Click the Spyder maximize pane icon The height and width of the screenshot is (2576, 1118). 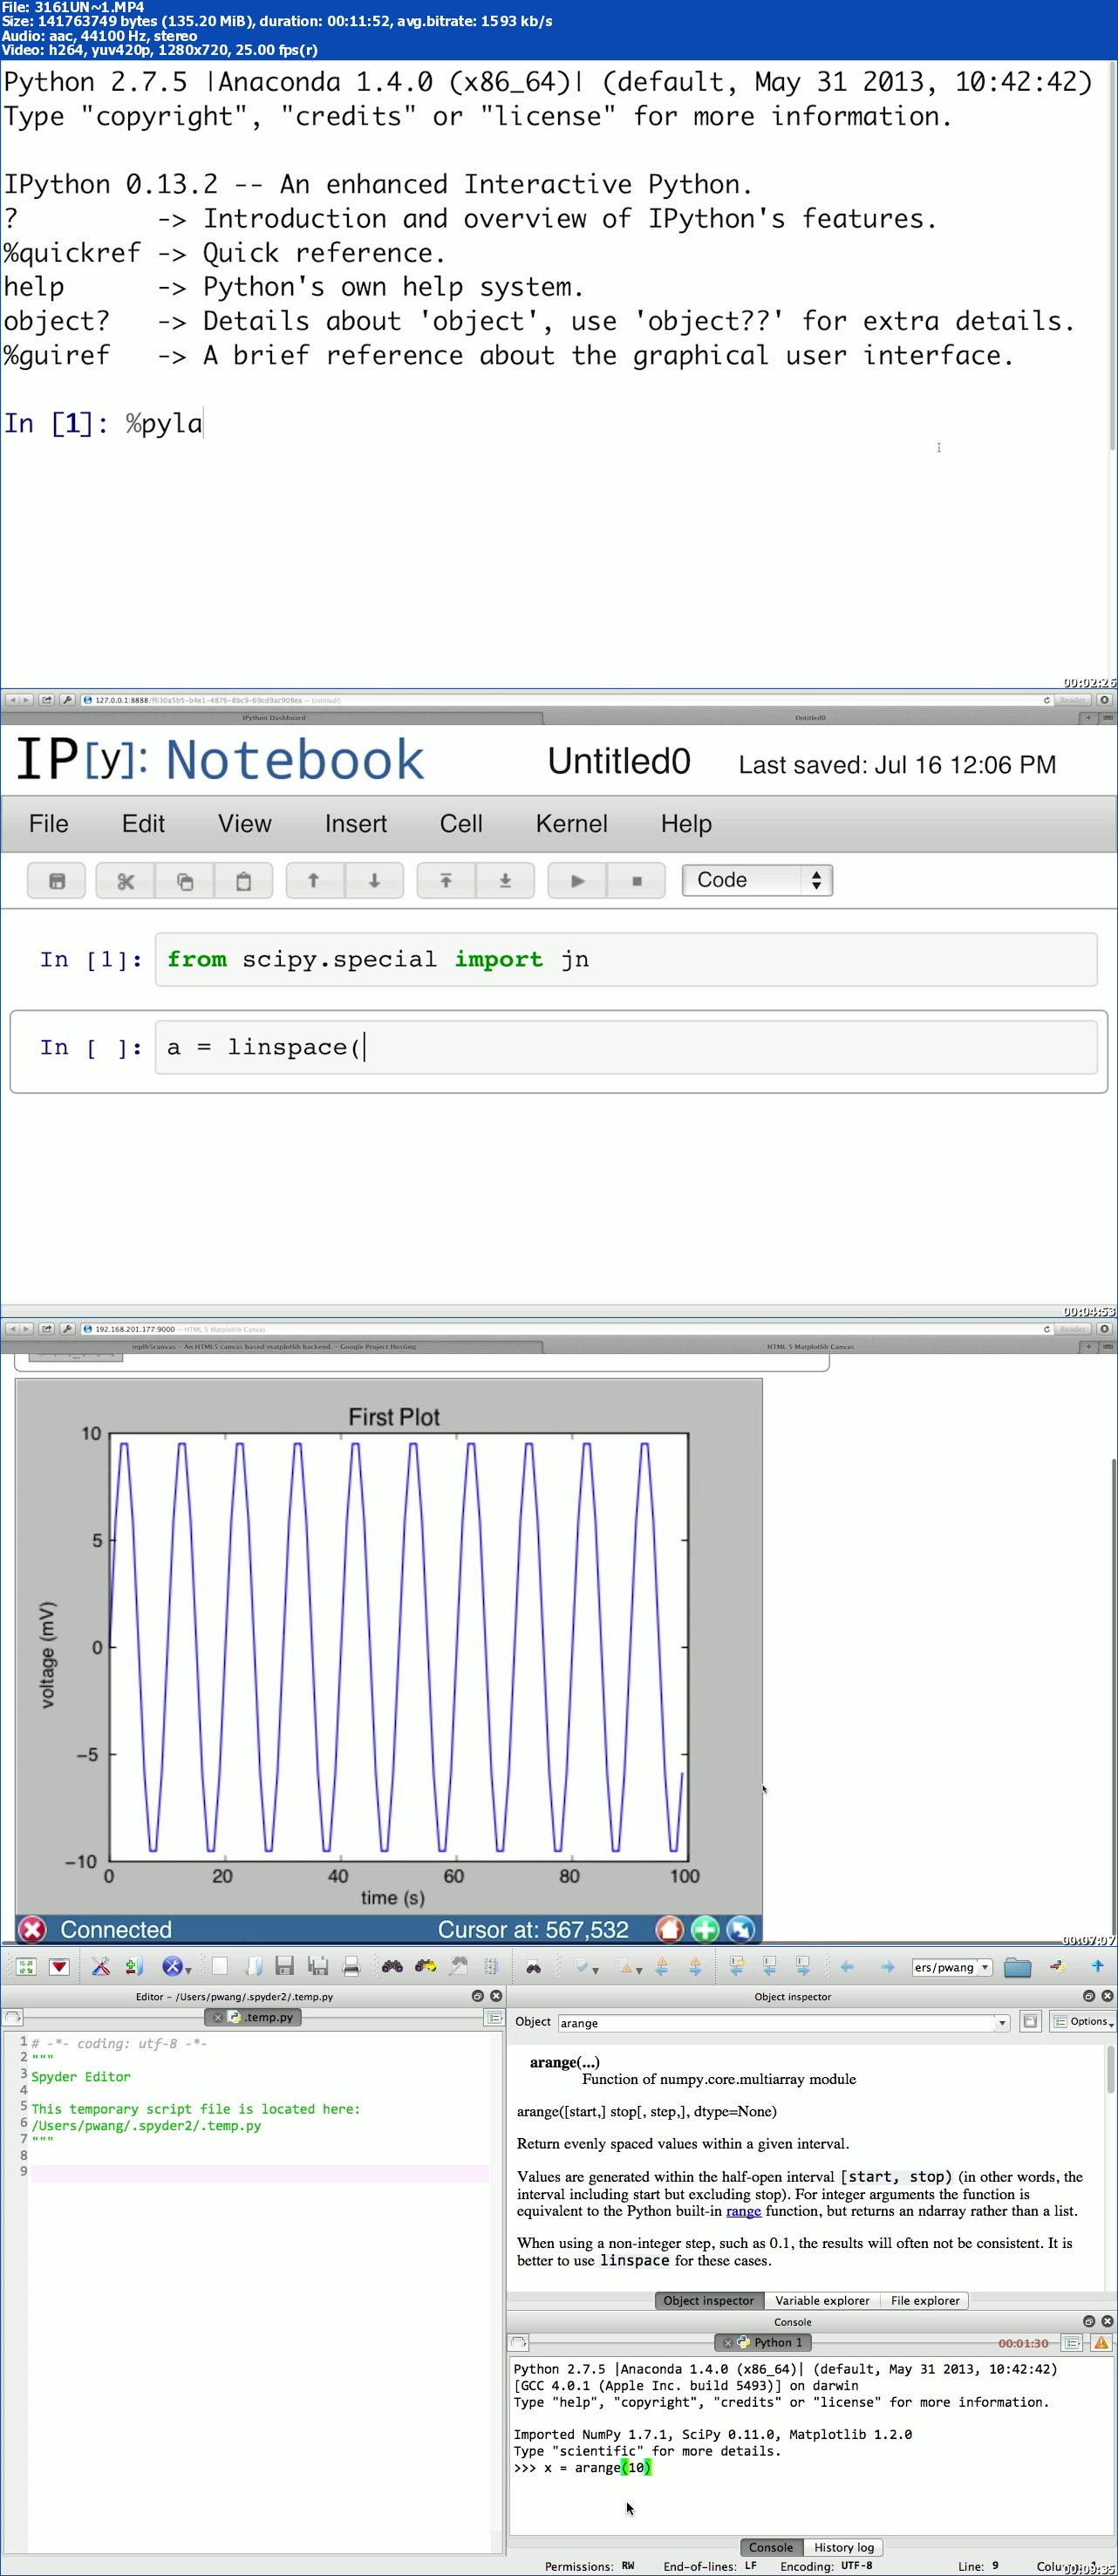[x=26, y=1966]
